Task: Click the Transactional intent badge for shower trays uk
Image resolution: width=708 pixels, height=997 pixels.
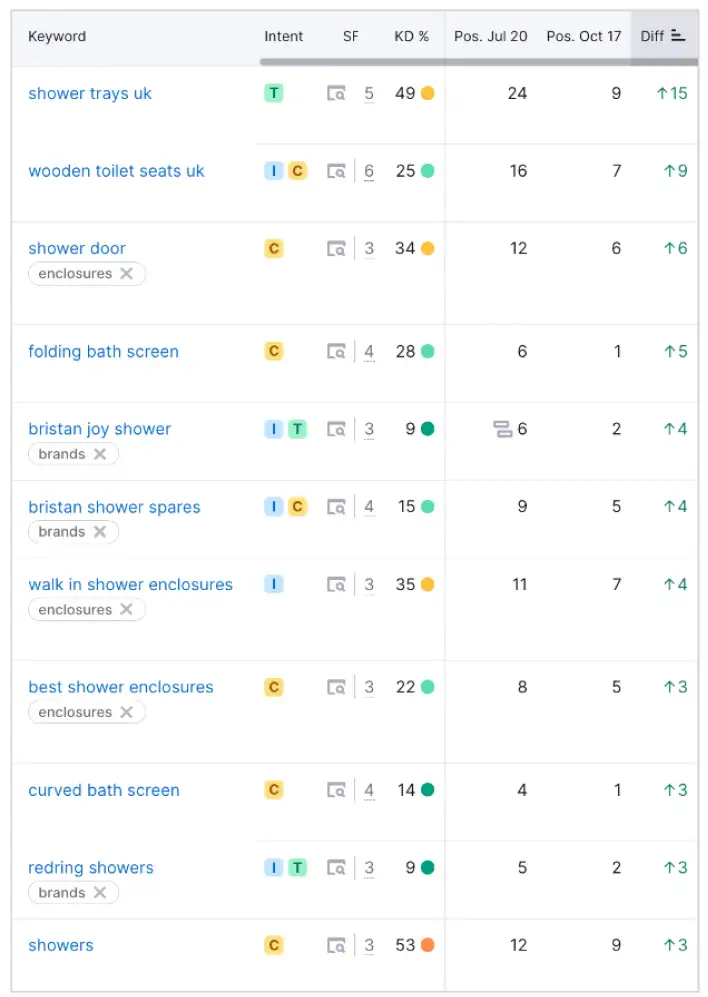Action: coord(274,93)
